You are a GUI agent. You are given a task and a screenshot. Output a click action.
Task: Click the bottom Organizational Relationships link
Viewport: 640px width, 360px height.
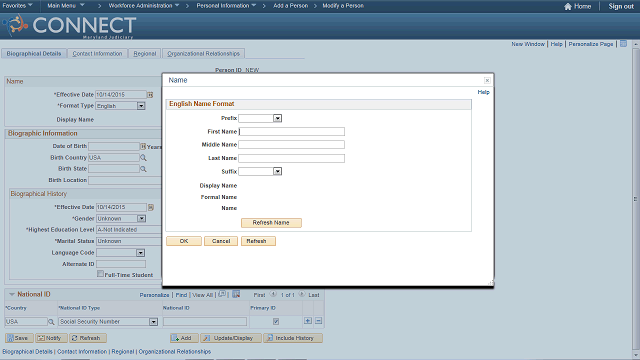175,351
